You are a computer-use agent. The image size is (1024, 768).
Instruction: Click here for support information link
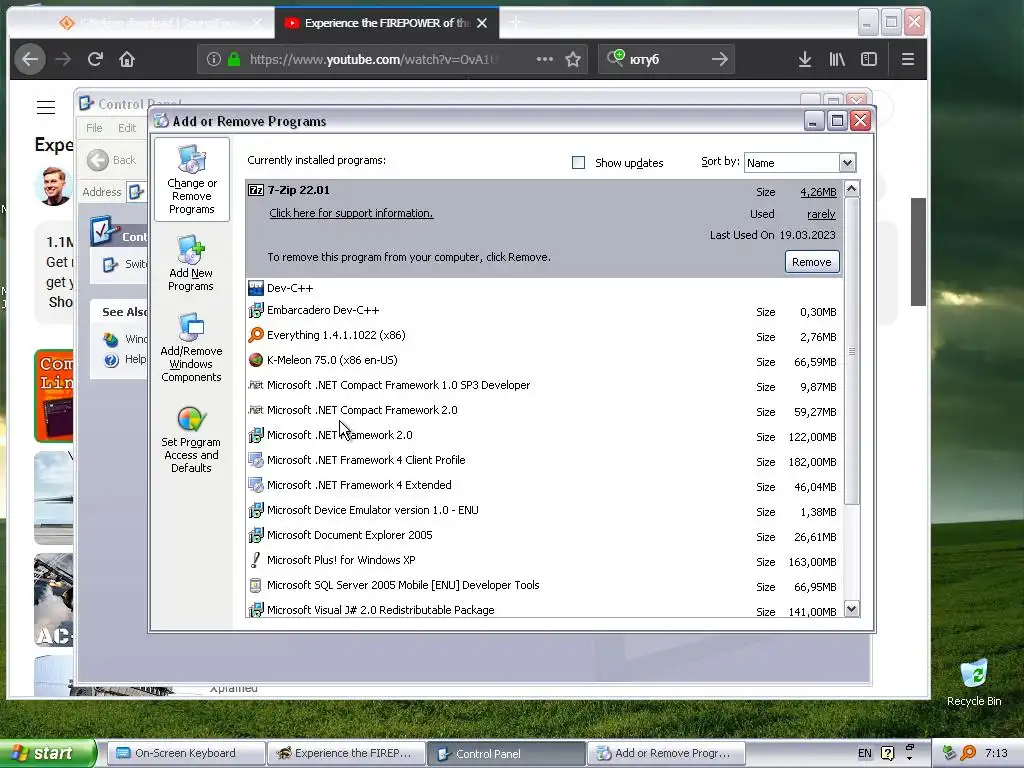pos(351,213)
